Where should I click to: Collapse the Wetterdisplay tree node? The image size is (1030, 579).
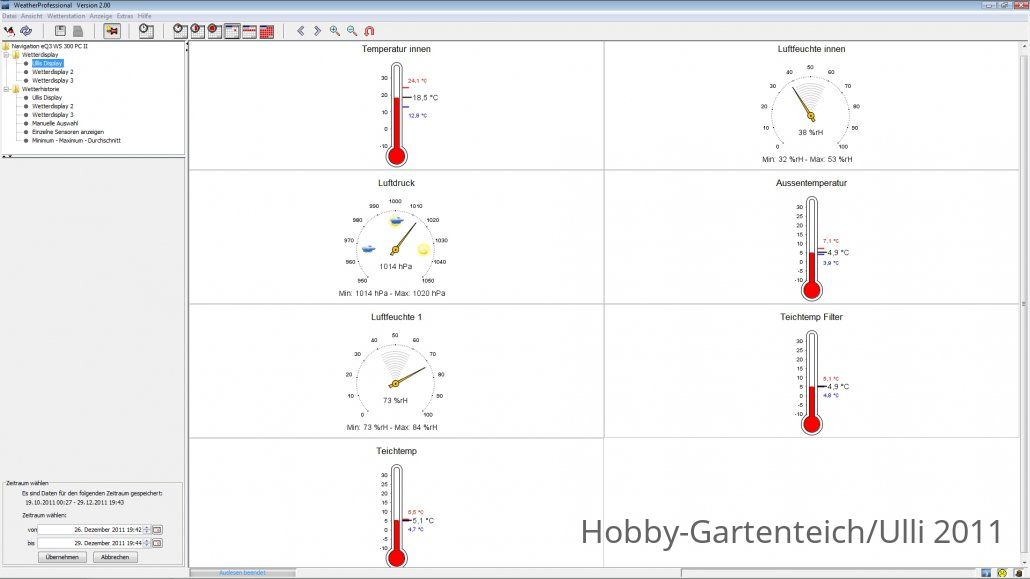click(7, 55)
